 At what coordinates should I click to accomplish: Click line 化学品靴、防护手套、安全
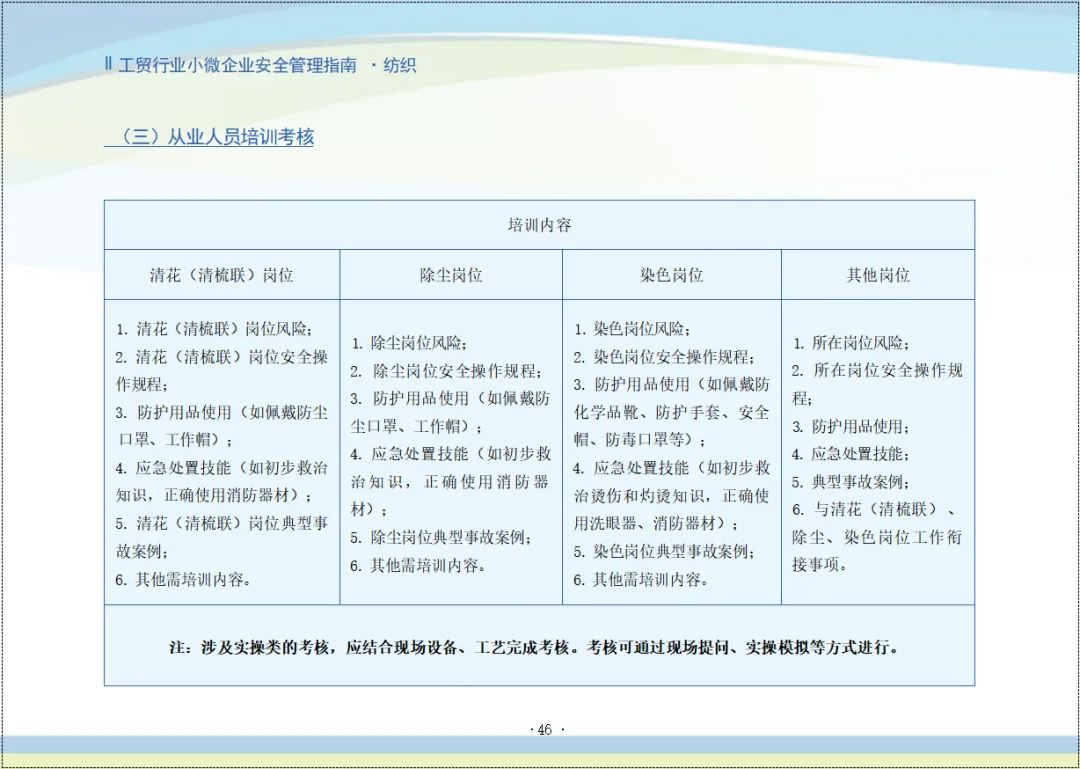[672, 413]
